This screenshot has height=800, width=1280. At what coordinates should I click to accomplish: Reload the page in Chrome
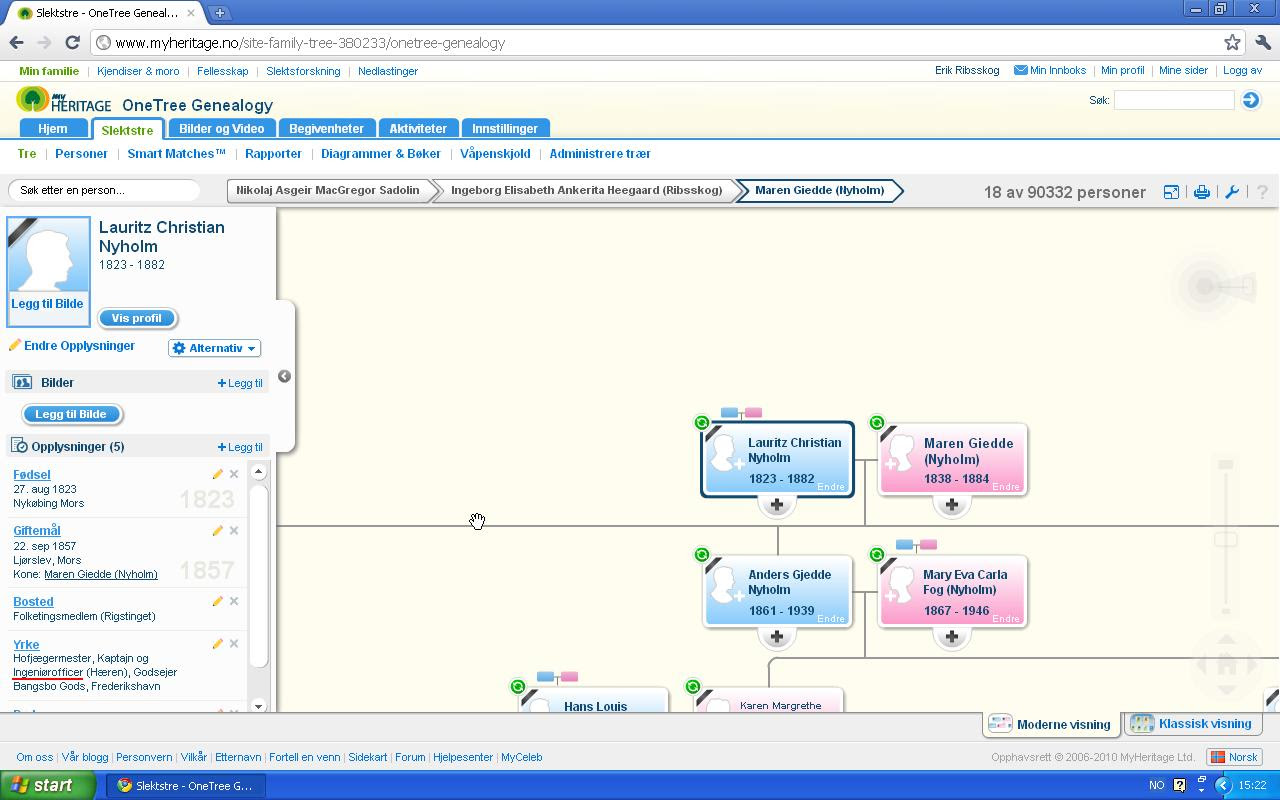(x=72, y=43)
